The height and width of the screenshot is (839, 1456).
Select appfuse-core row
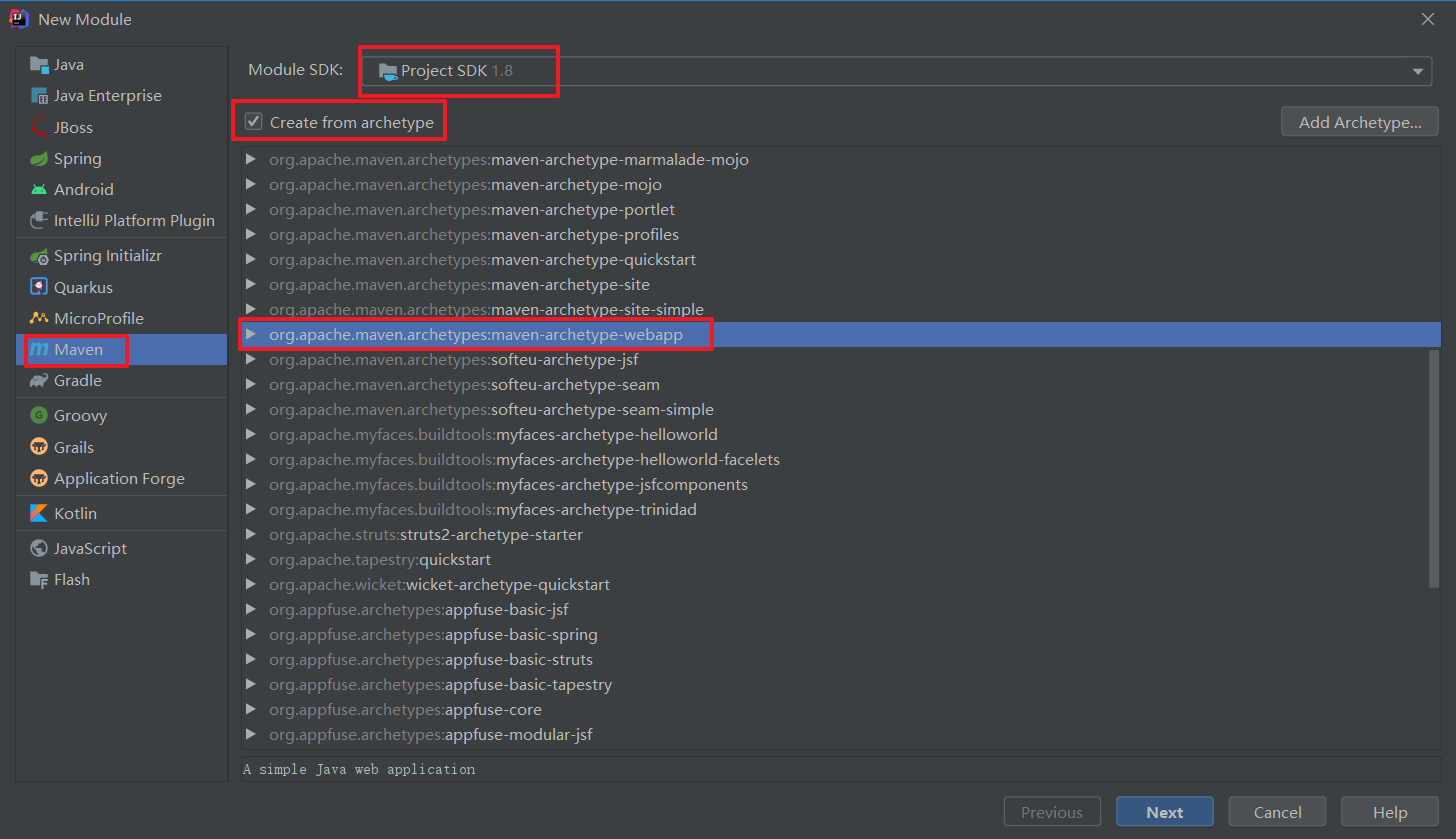pos(841,710)
